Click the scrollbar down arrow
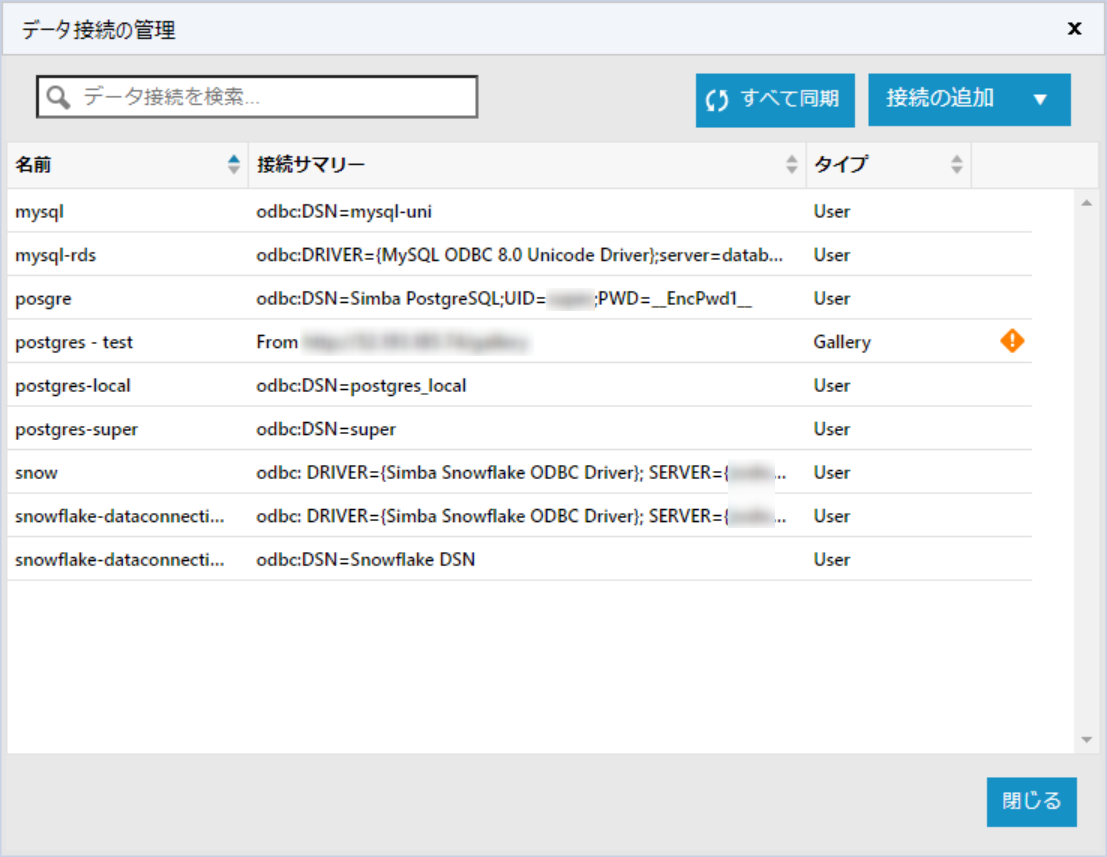Viewport: 1107px width, 857px height. (1086, 741)
